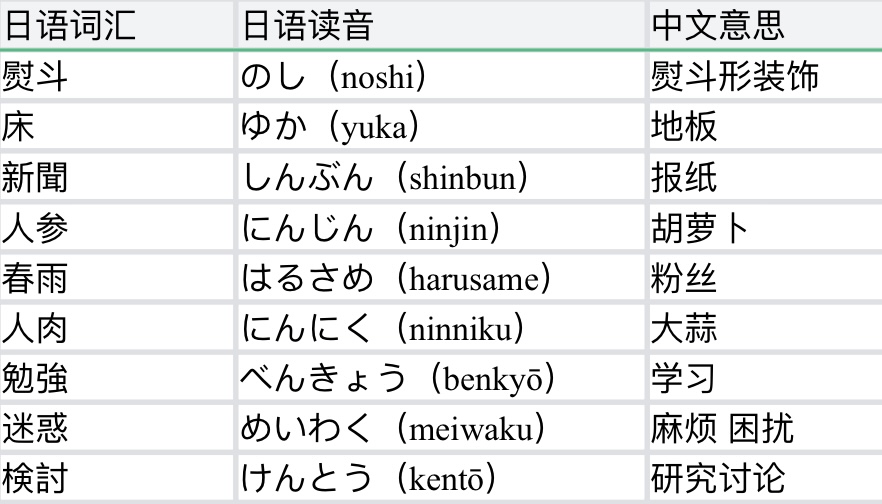
Task: Select the 新聞 vocabulary cell
Action: [x=35, y=178]
